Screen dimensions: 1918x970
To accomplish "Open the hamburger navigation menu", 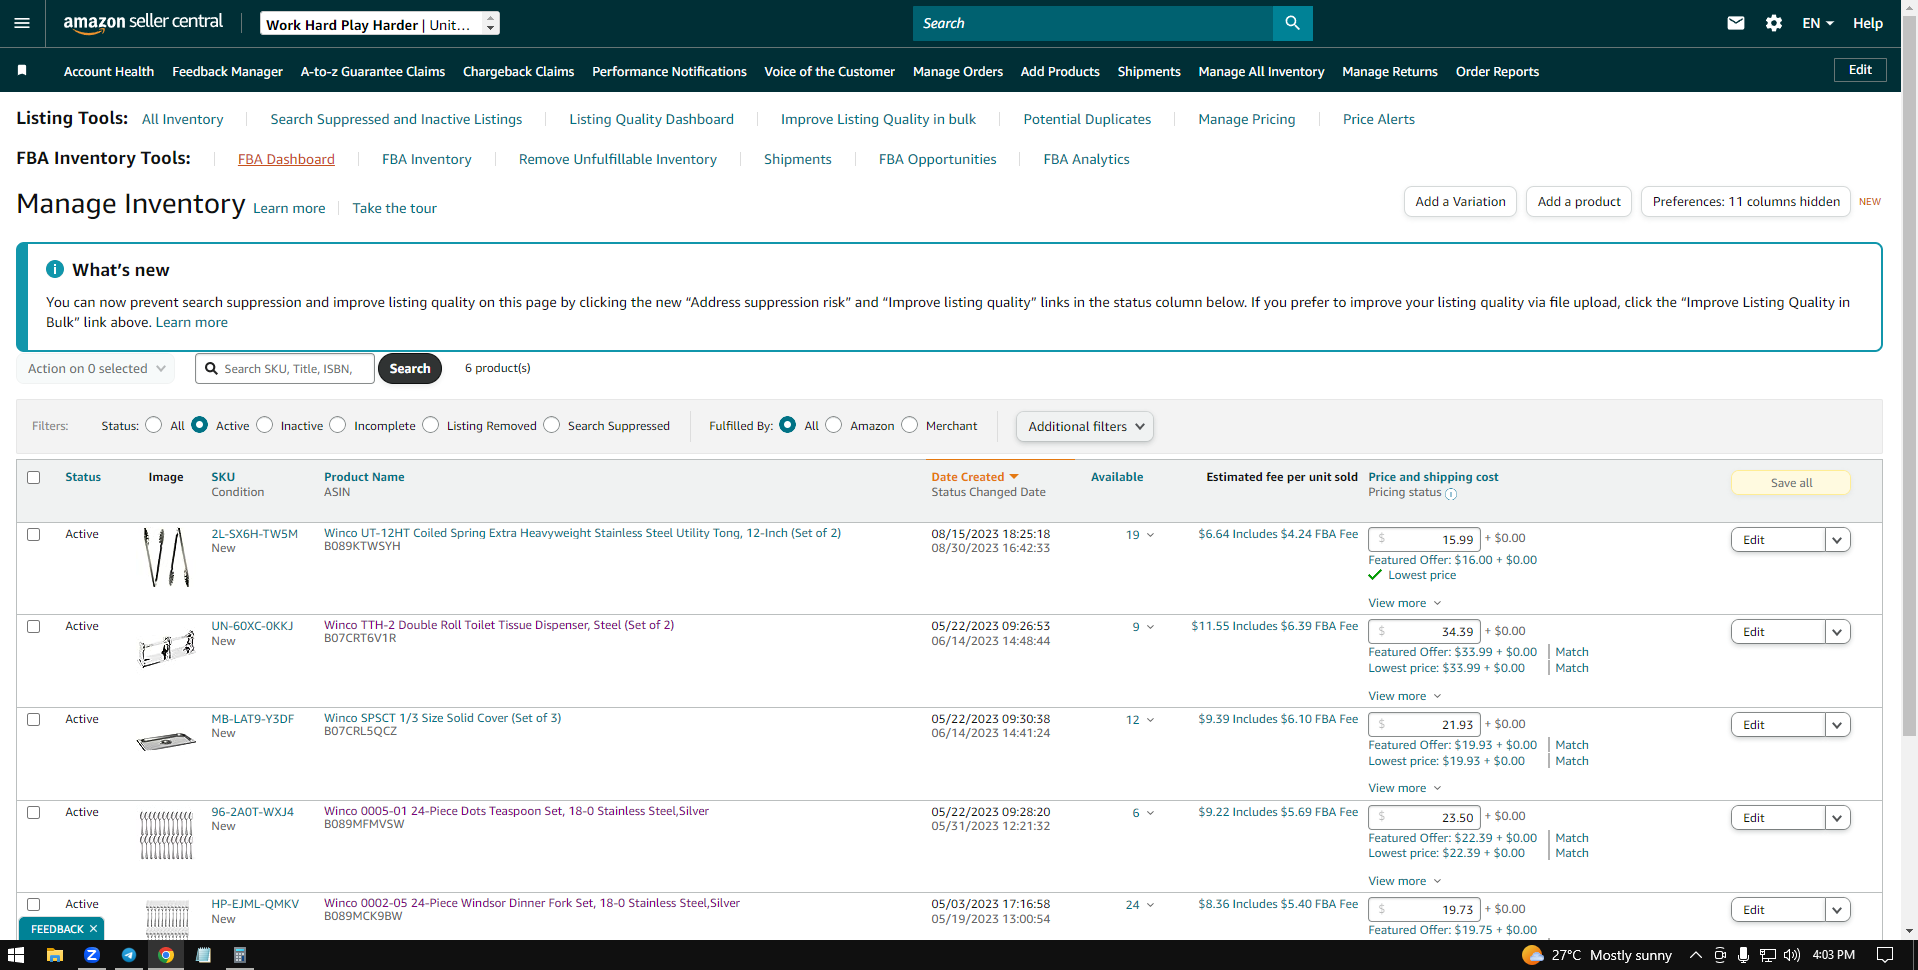I will 22,23.
